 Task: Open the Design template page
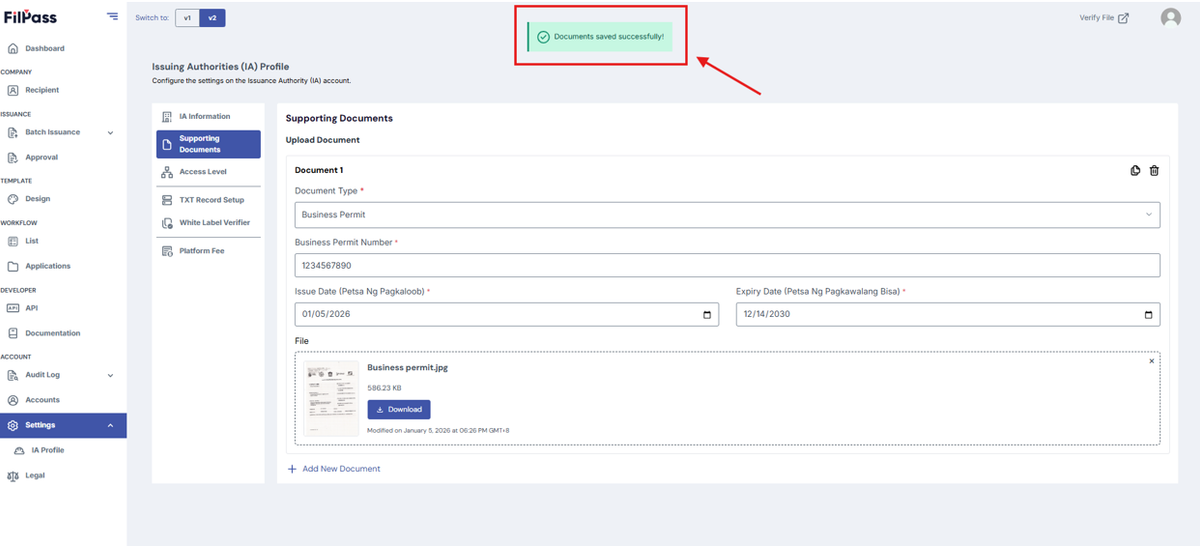(38, 199)
